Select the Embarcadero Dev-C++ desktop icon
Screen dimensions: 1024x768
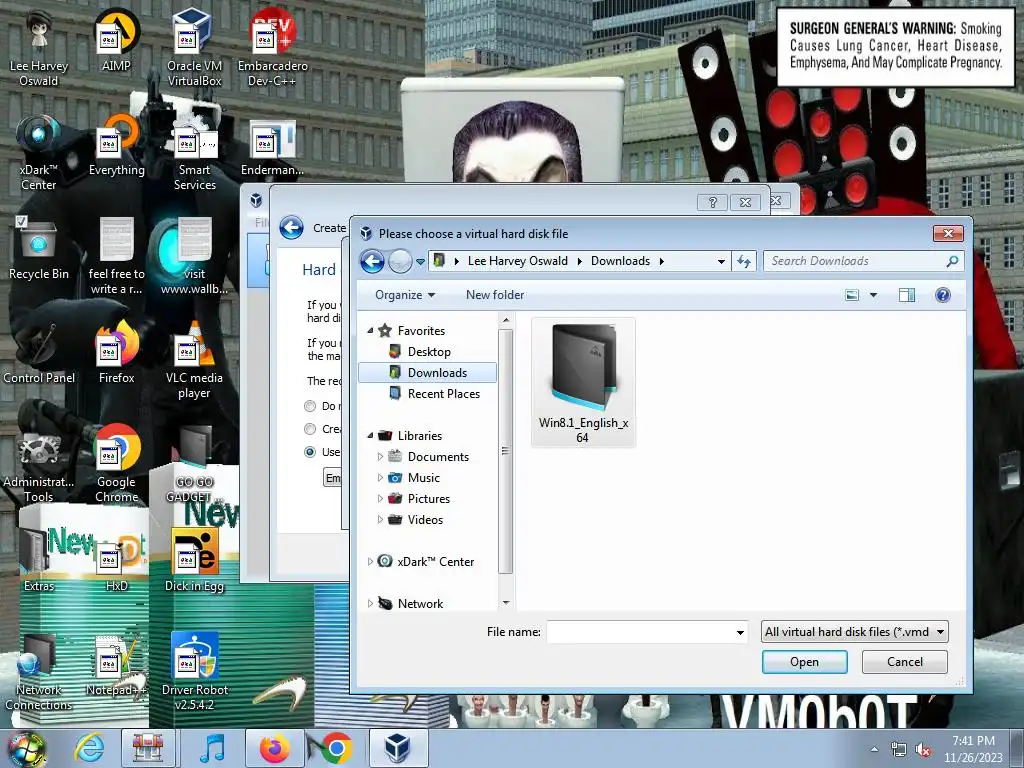tap(272, 47)
